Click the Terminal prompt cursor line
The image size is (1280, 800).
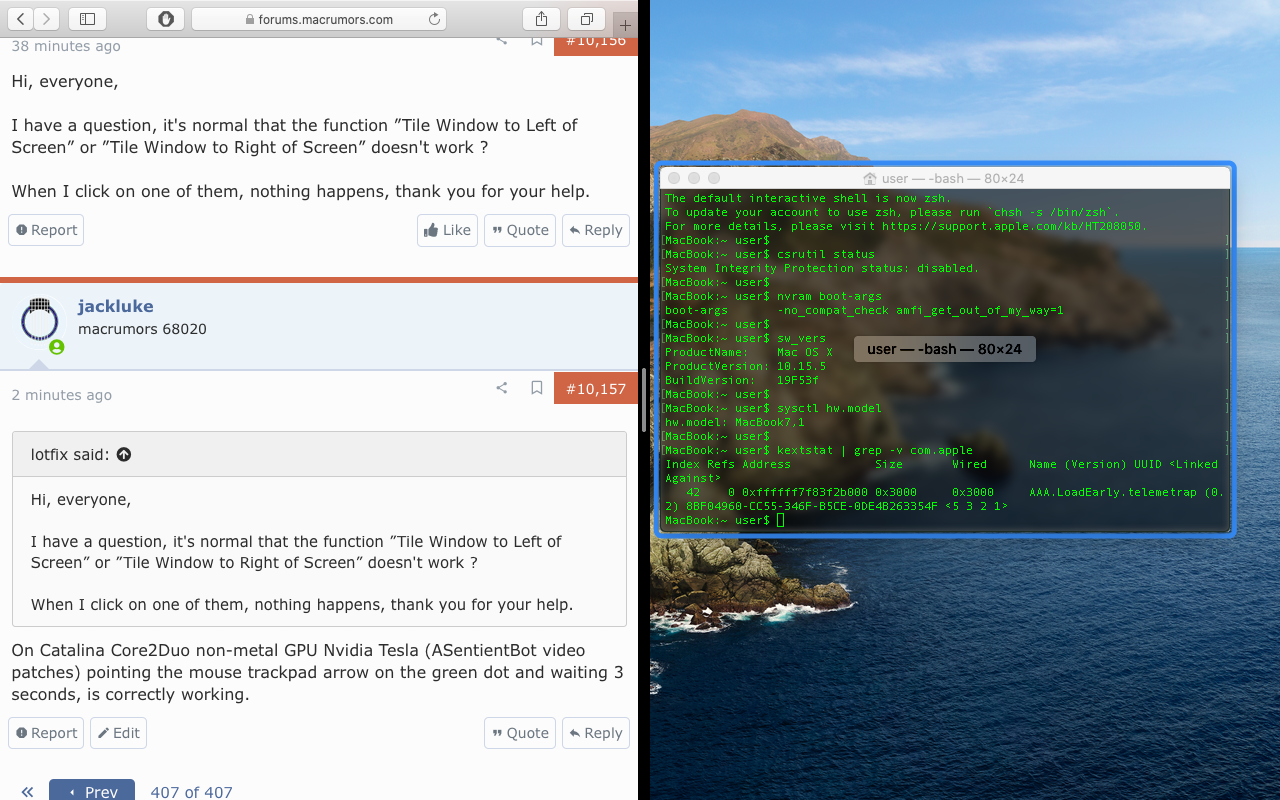coord(944,520)
